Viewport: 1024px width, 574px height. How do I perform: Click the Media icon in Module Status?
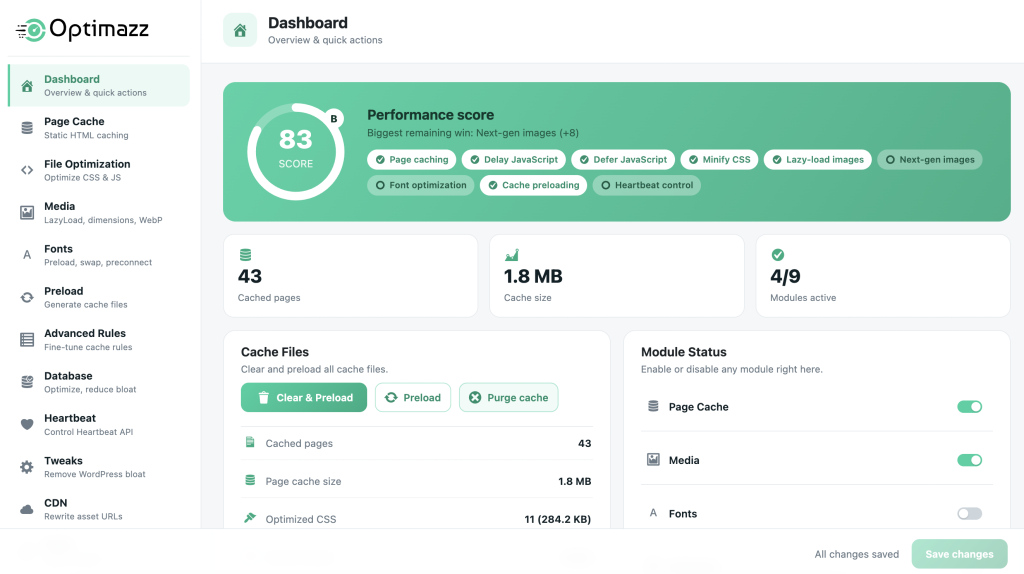[653, 460]
